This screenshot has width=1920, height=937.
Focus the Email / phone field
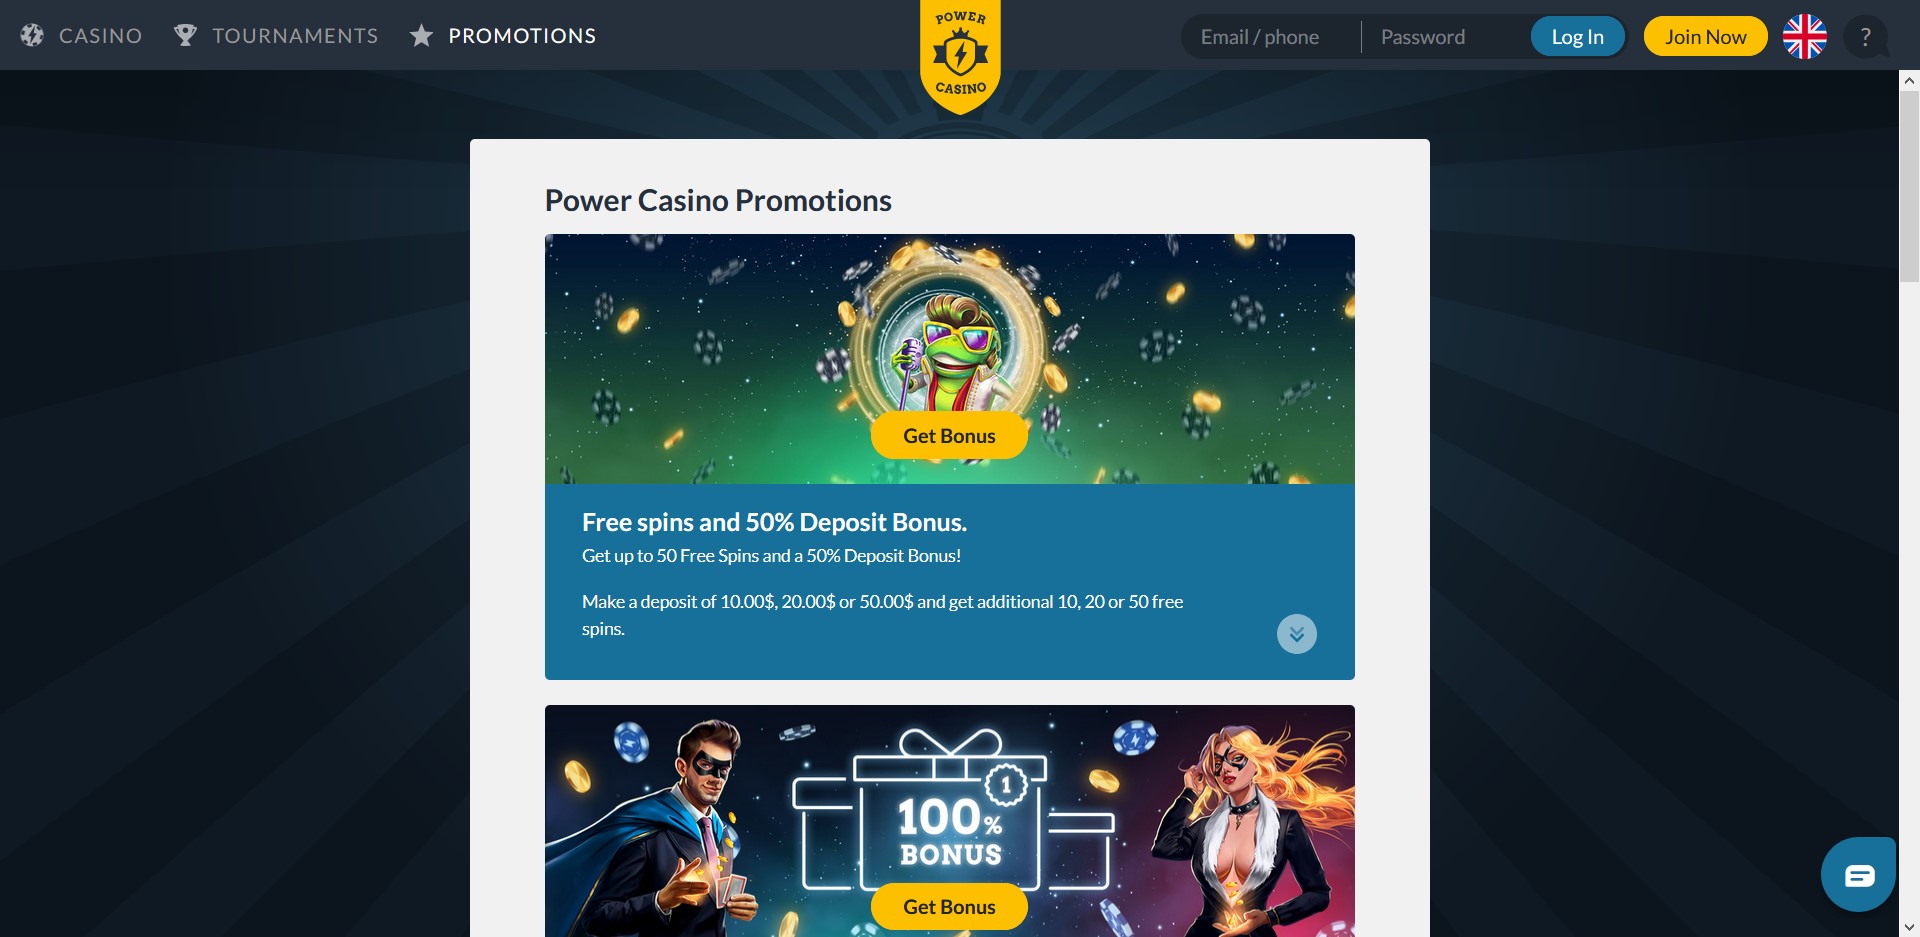coord(1270,37)
